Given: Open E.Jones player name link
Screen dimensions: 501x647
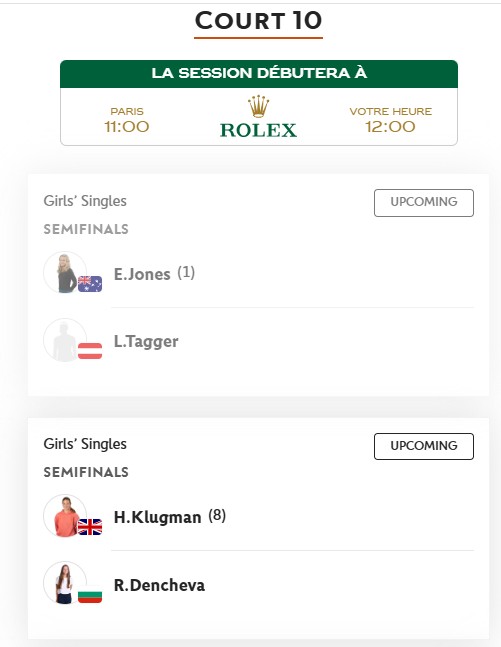Looking at the screenshot, I should point(142,274).
